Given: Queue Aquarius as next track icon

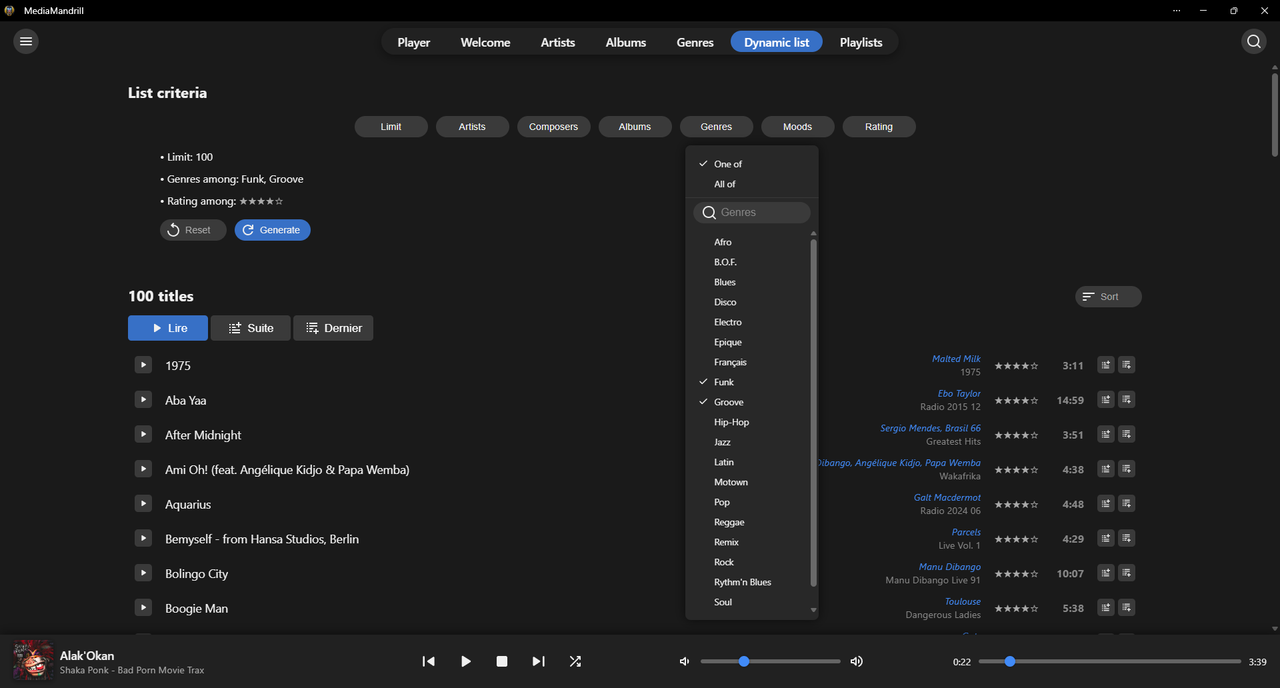Looking at the screenshot, I should (x=1106, y=504).
